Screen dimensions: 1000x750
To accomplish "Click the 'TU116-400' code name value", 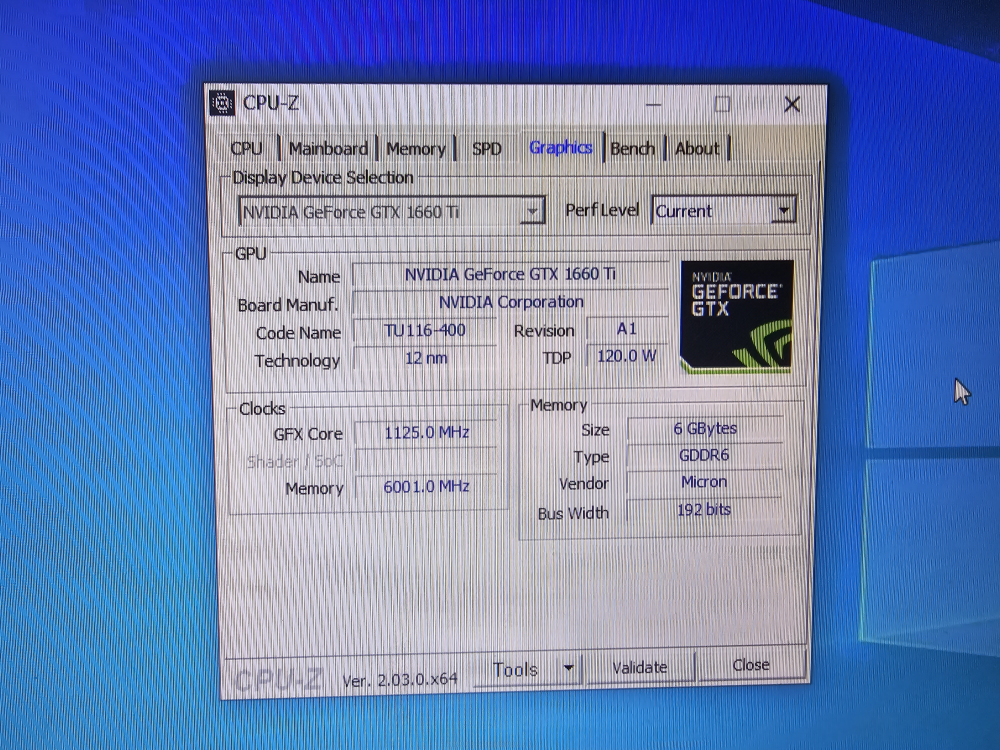I will click(425, 330).
